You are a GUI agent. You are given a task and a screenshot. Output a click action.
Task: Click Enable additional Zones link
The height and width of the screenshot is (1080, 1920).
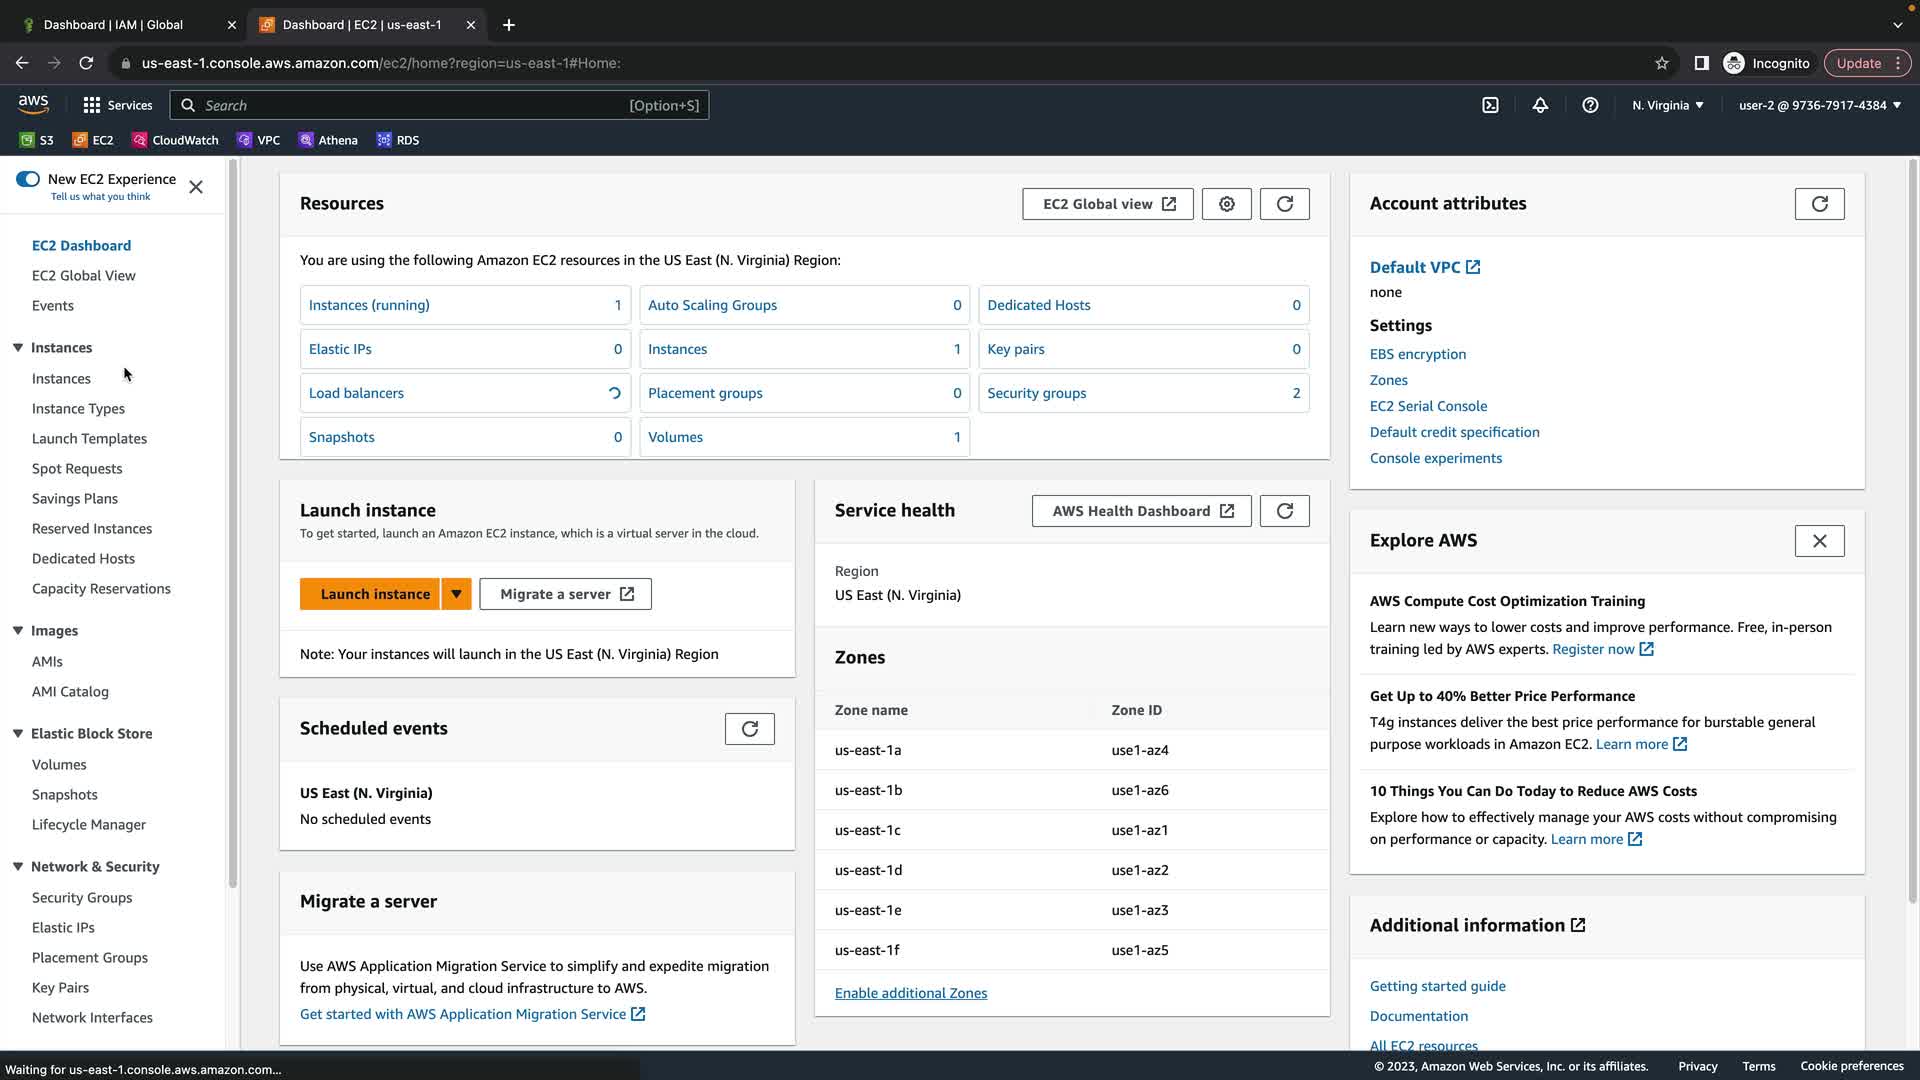tap(910, 993)
